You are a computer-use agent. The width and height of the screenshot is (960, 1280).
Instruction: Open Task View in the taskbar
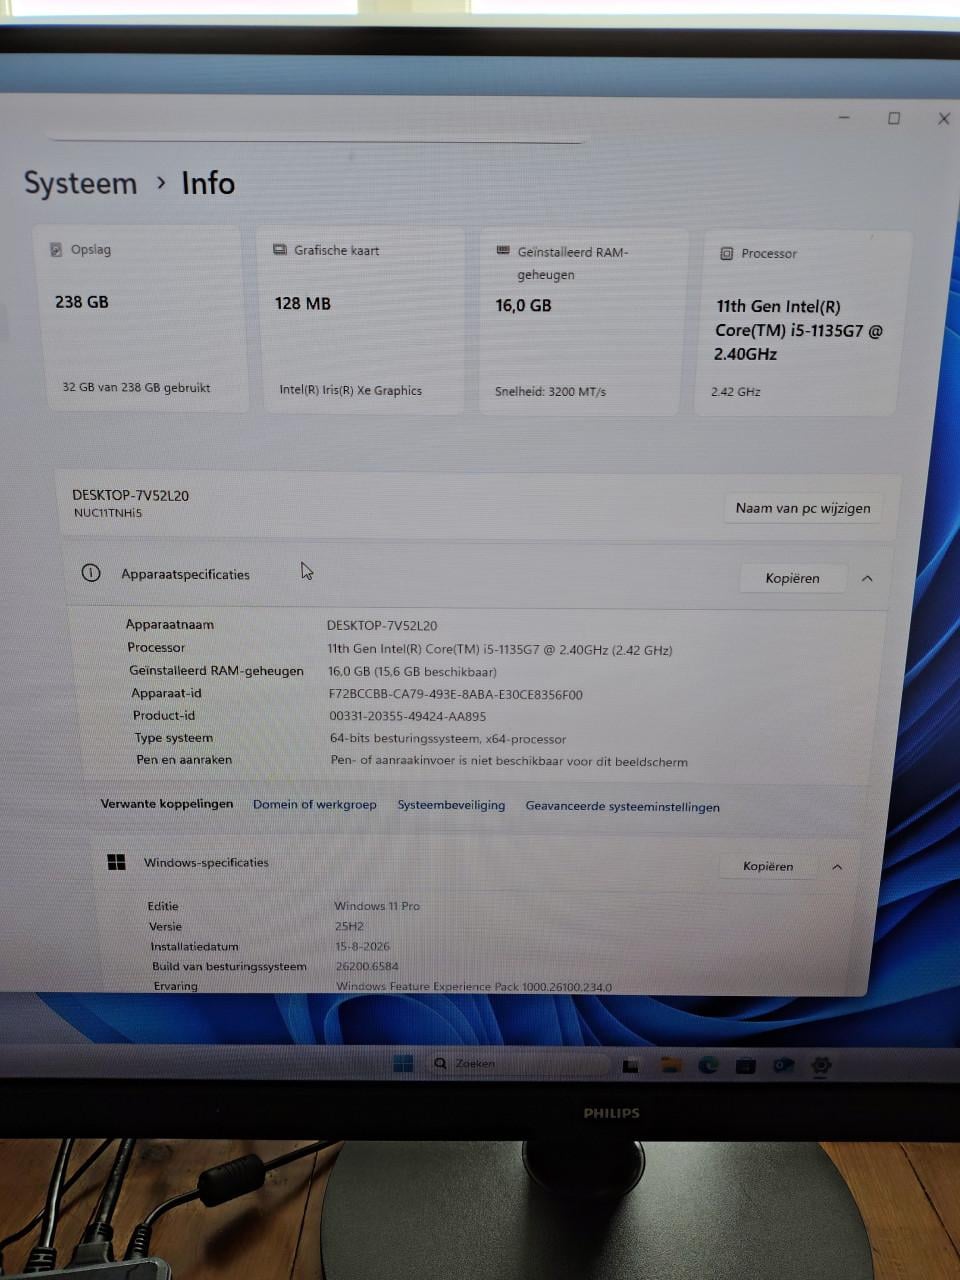pyautogui.click(x=631, y=1065)
